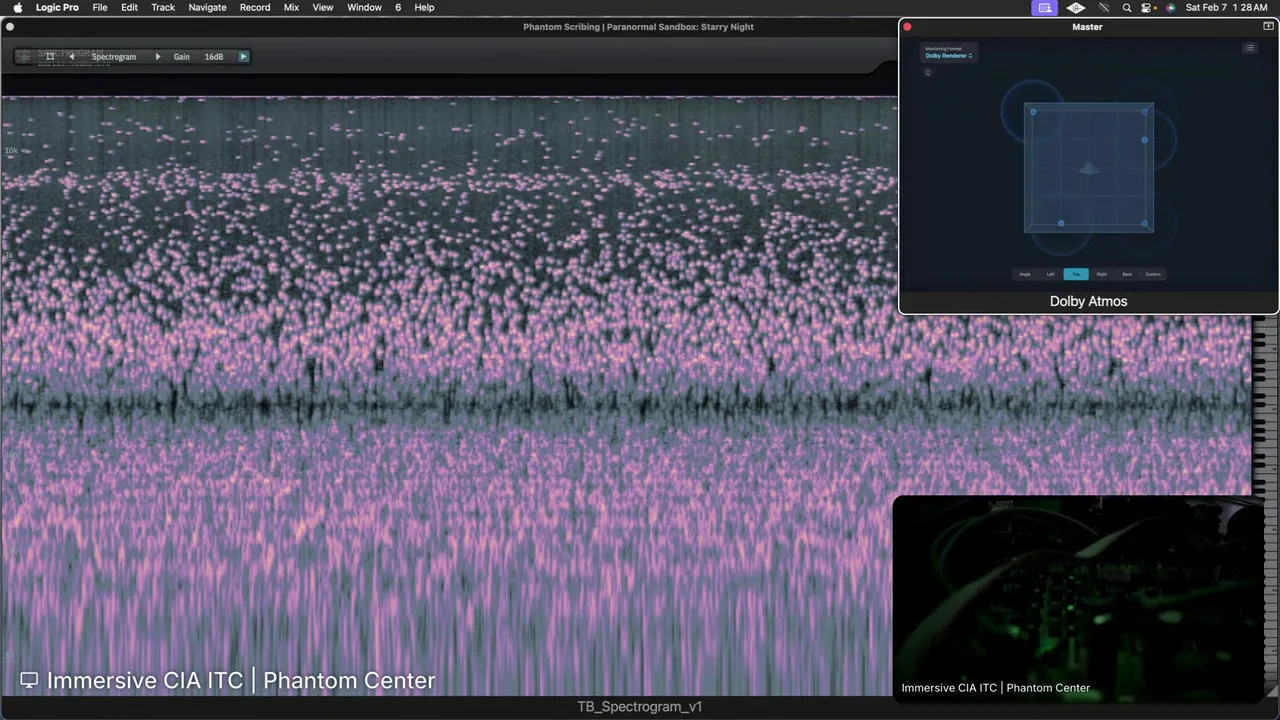The height and width of the screenshot is (720, 1280).
Task: Click the top-left speaker object in panner
Action: pyautogui.click(x=1033, y=112)
